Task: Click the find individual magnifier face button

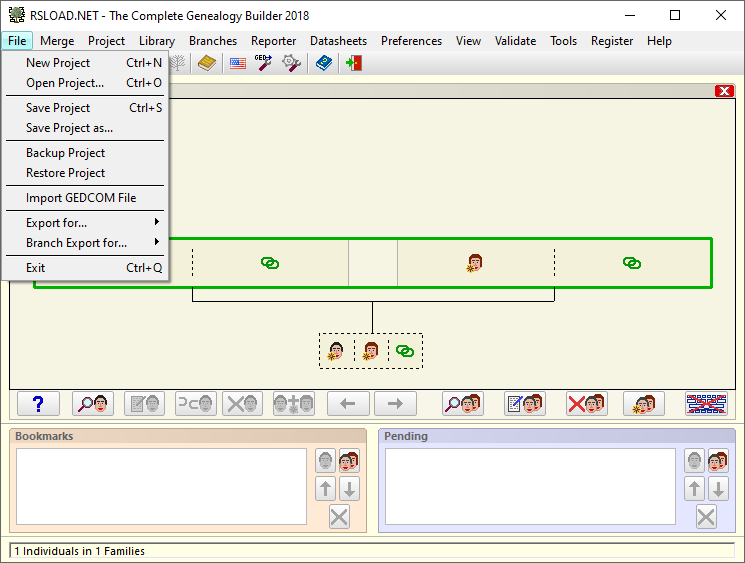Action: click(x=93, y=404)
